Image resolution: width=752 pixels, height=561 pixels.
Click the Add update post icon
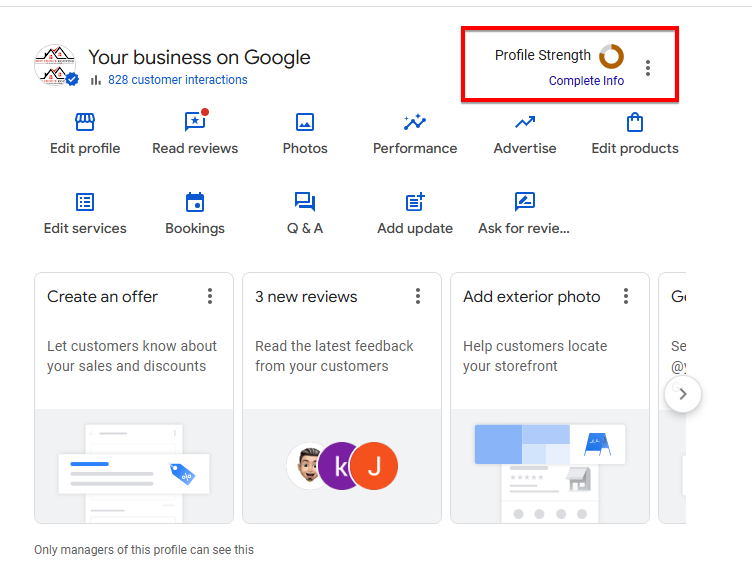click(x=415, y=203)
